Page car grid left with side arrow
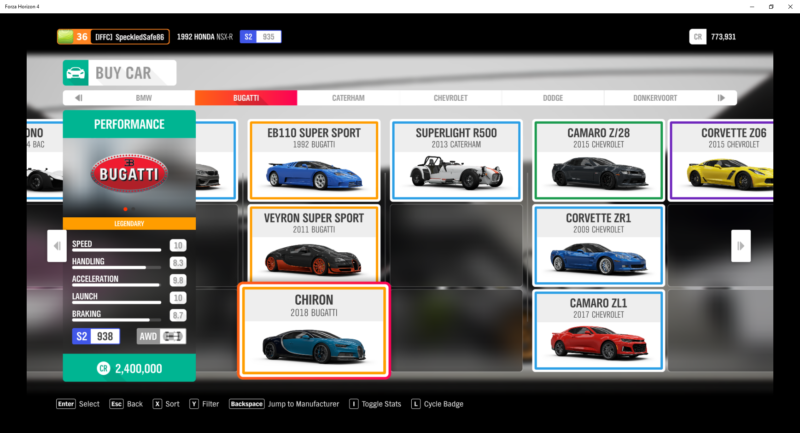 [x=57, y=245]
